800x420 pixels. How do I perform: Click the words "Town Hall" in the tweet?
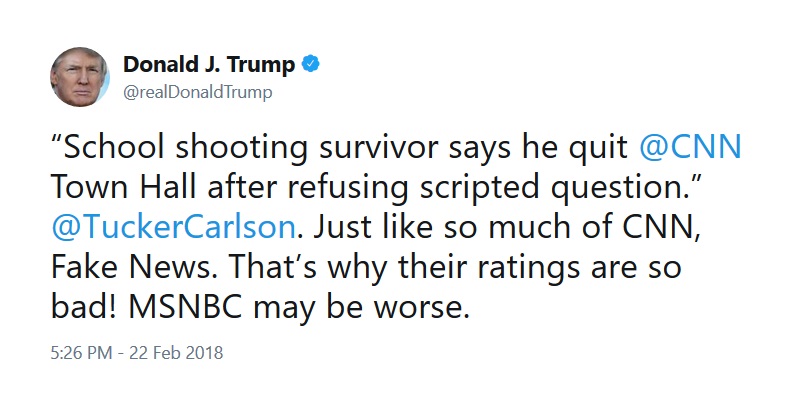tap(123, 187)
